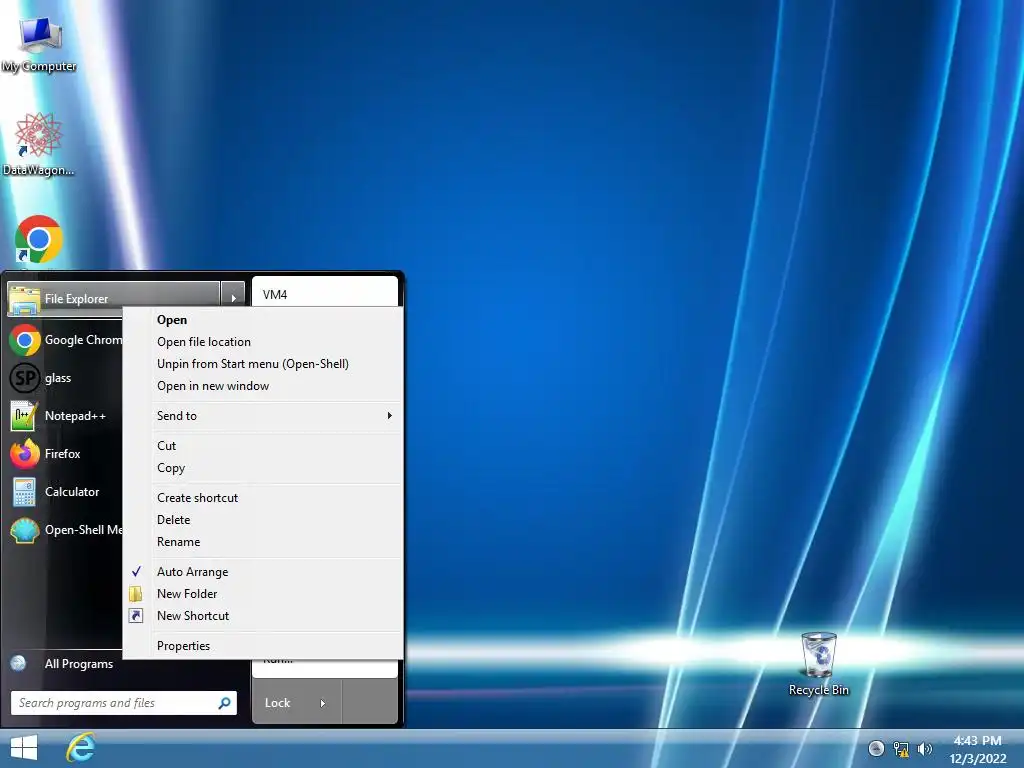Click the New Shortcut arrow icon
This screenshot has width=1024, height=768.
point(136,616)
